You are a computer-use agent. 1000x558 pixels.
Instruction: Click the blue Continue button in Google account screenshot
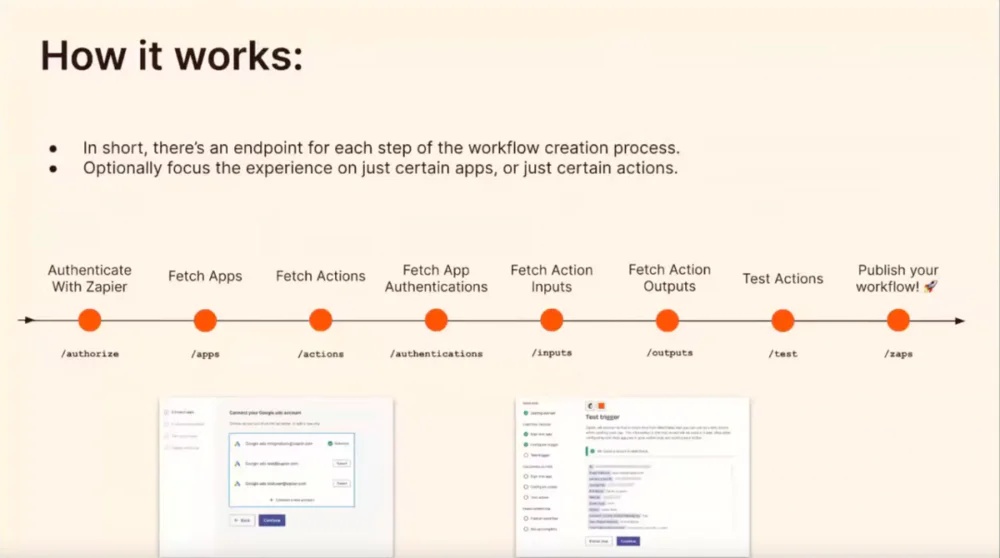click(x=272, y=520)
